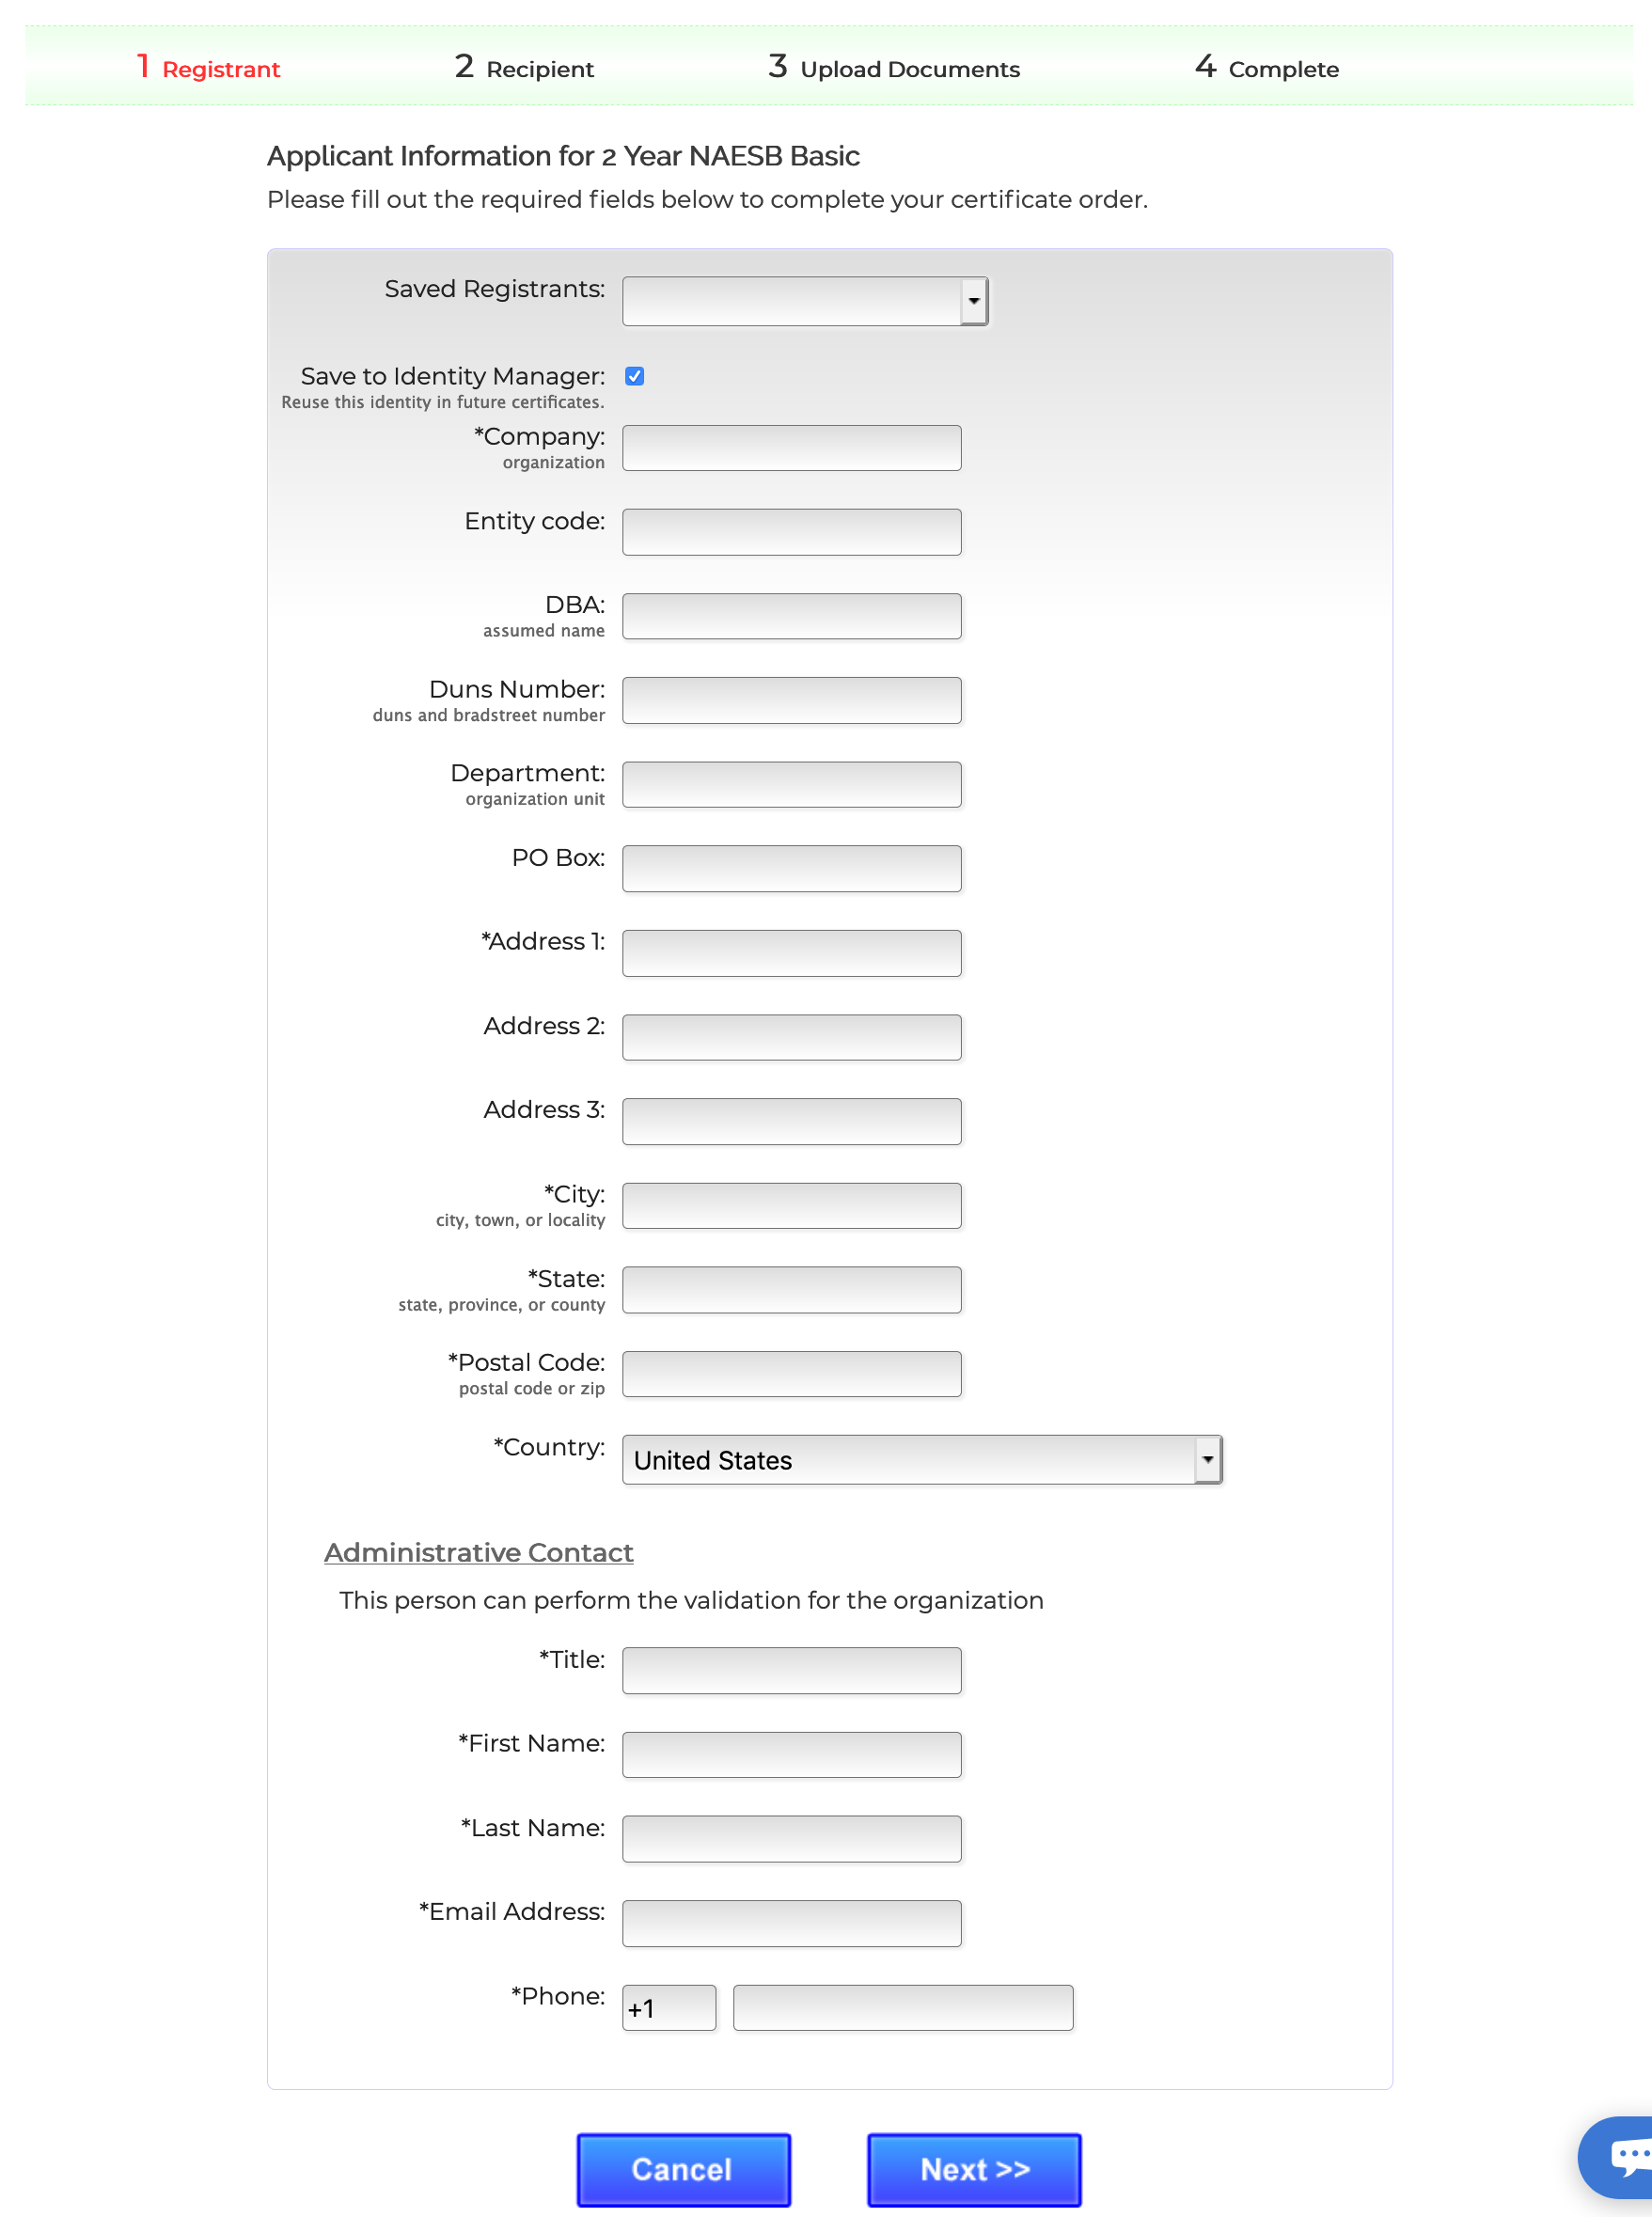Focus the Company input field
Screen dimensions: 1652x2217
791,448
